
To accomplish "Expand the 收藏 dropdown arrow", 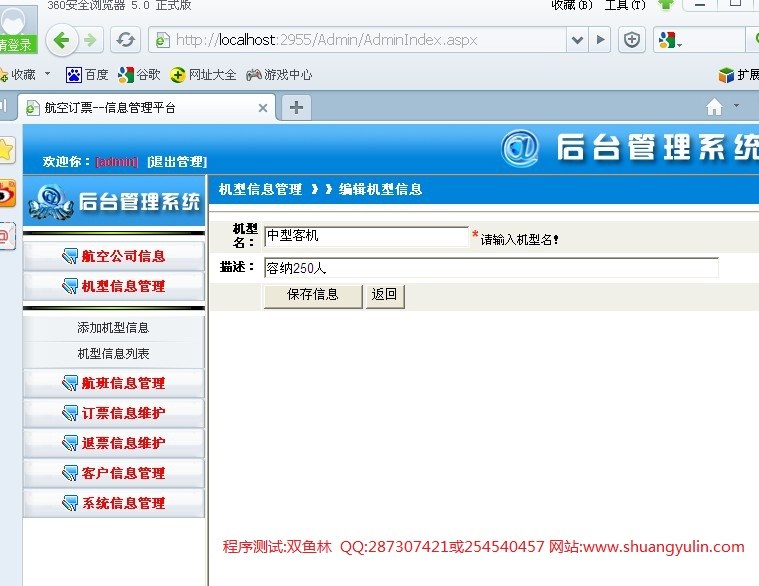I will point(47,74).
